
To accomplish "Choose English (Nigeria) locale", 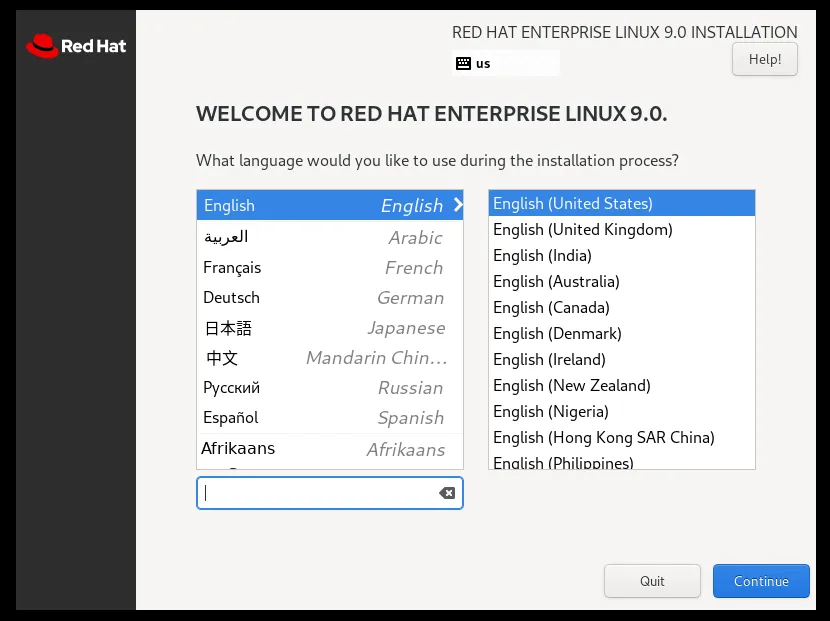I will coord(621,411).
